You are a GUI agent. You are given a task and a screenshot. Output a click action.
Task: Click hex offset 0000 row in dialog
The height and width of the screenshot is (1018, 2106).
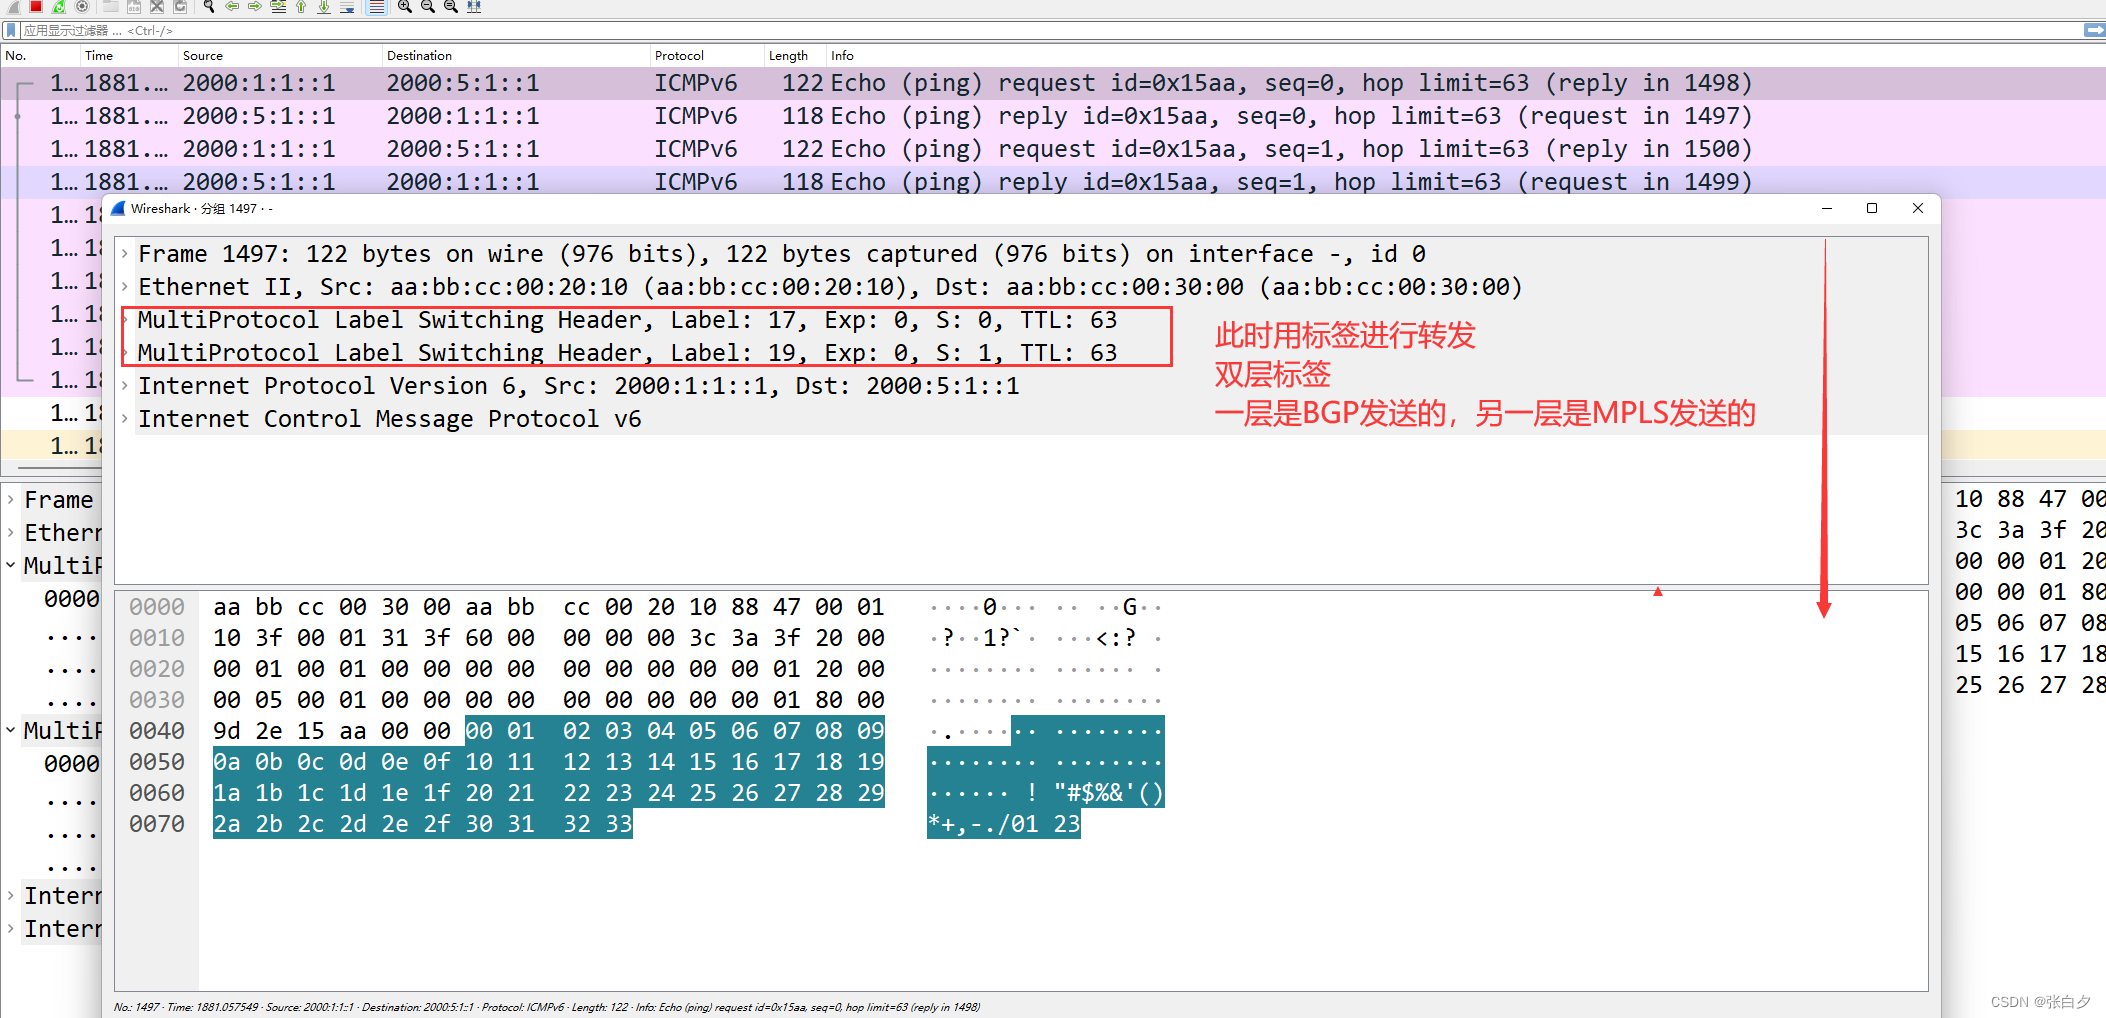(157, 607)
